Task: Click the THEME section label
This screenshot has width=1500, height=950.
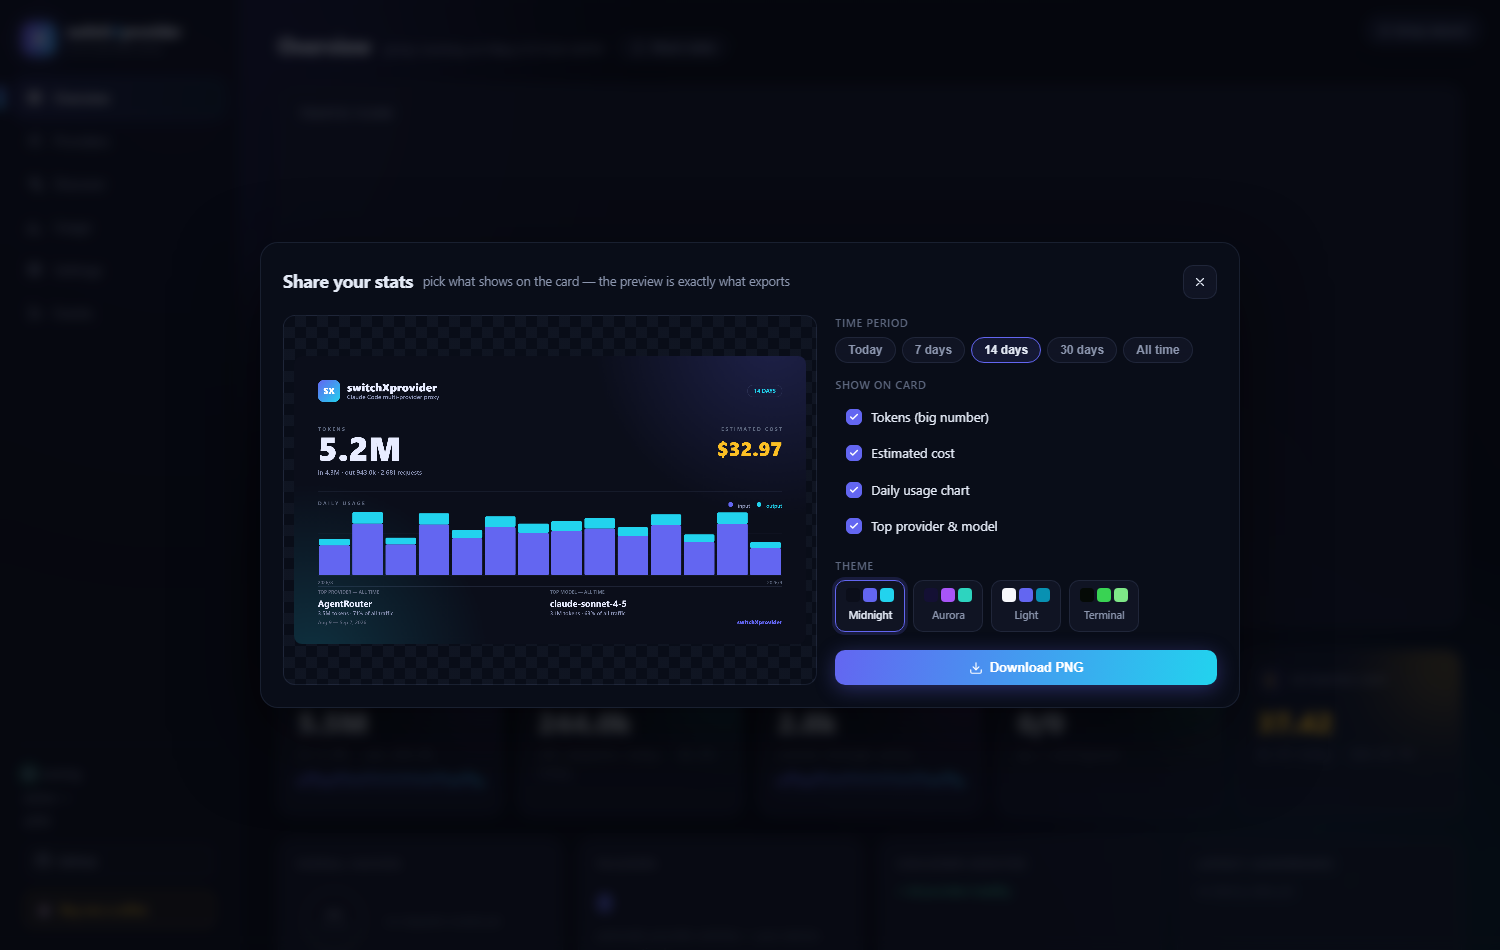Action: tap(854, 566)
